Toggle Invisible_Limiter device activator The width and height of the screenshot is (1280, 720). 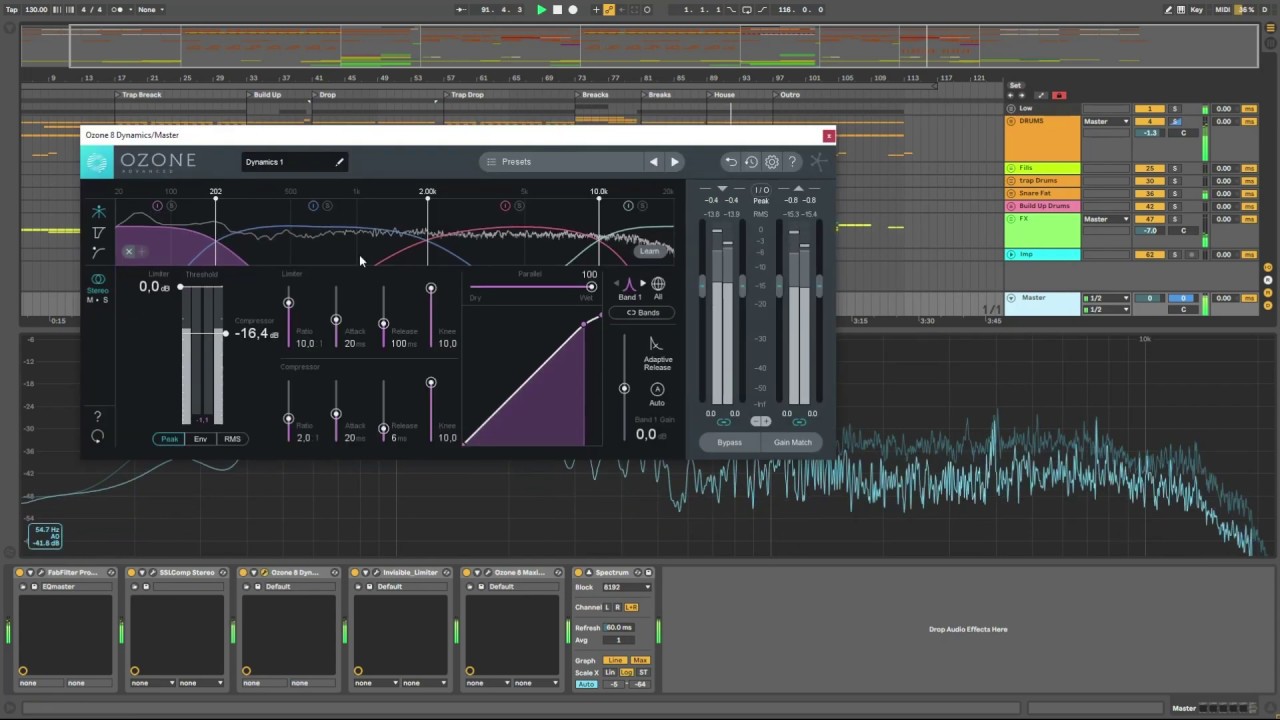(x=355, y=573)
